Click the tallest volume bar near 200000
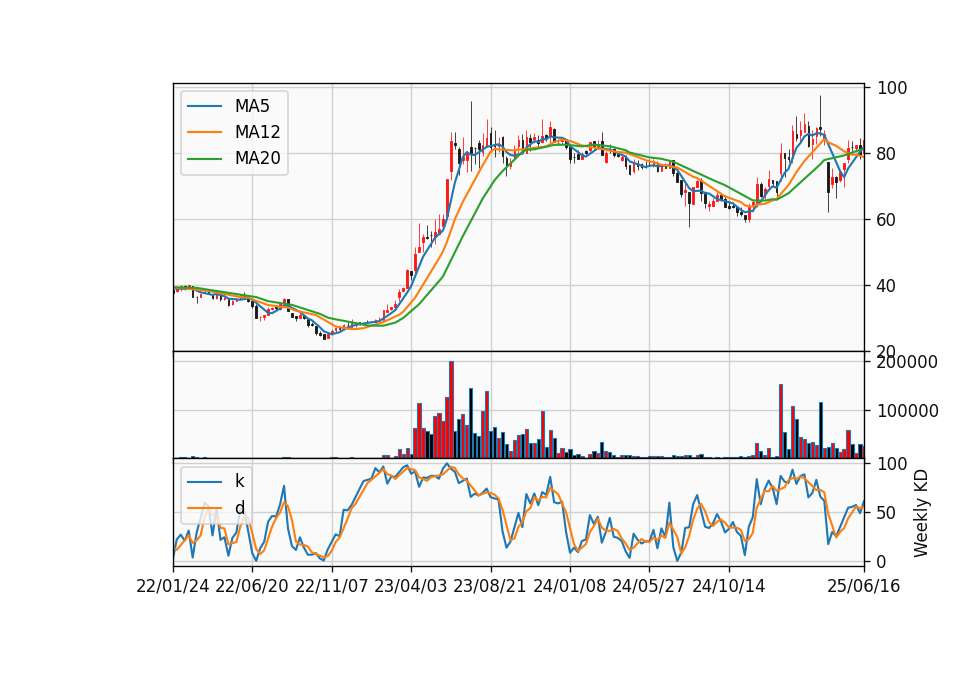The height and width of the screenshot is (690, 960). (x=451, y=410)
